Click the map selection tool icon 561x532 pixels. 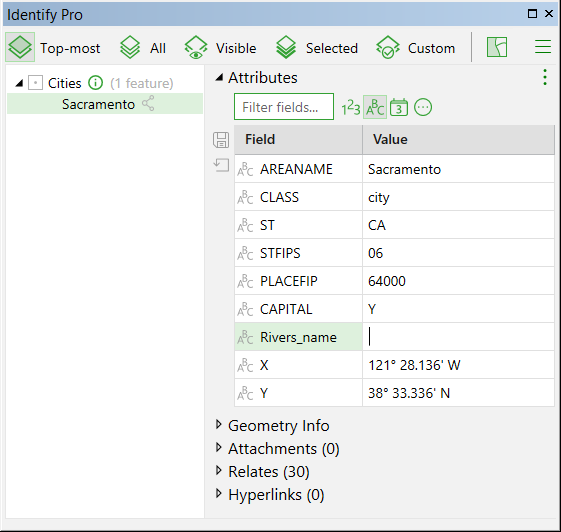tap(497, 47)
